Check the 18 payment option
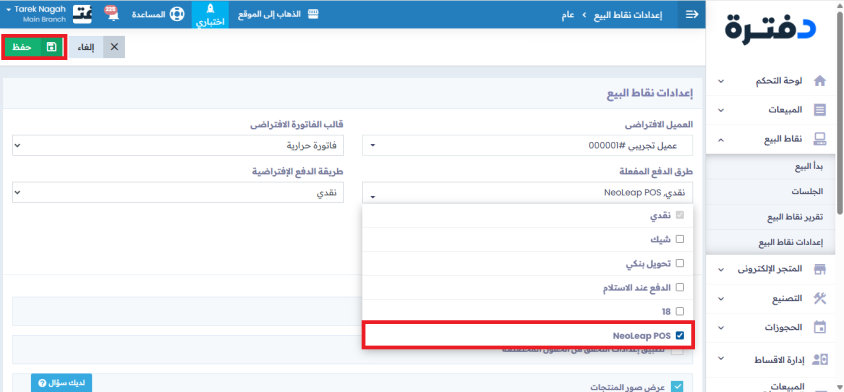Image resolution: width=844 pixels, height=392 pixels. pyautogui.click(x=679, y=311)
